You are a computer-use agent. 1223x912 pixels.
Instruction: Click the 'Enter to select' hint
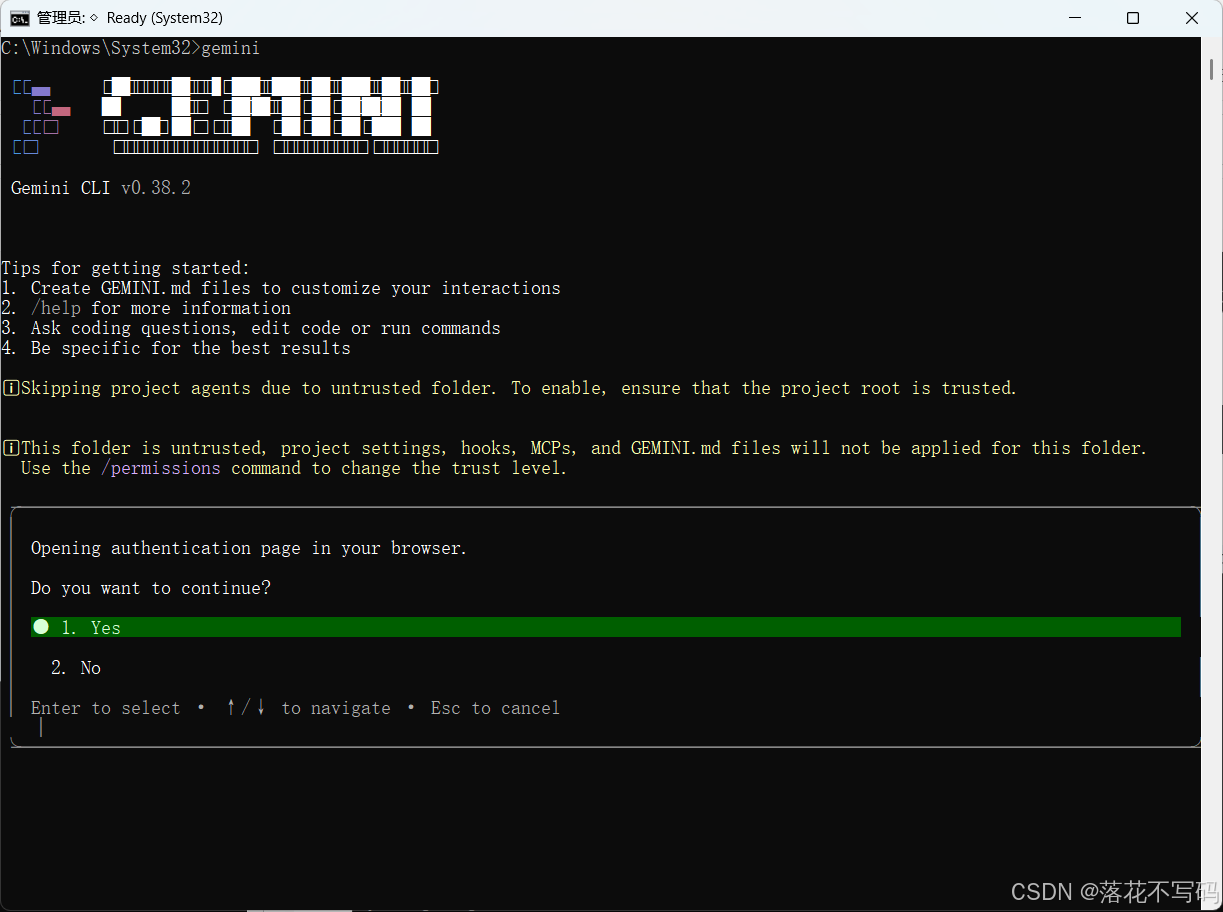point(106,708)
